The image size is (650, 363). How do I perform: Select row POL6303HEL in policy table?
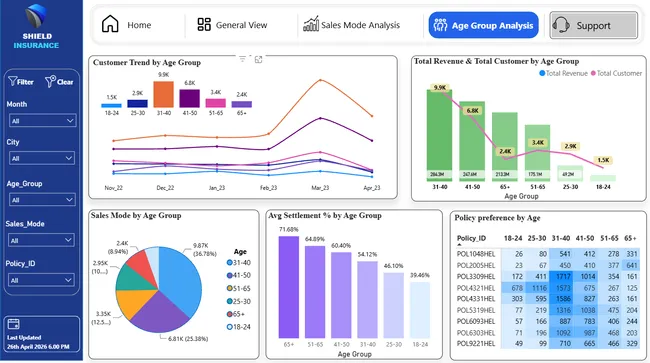(x=548, y=333)
